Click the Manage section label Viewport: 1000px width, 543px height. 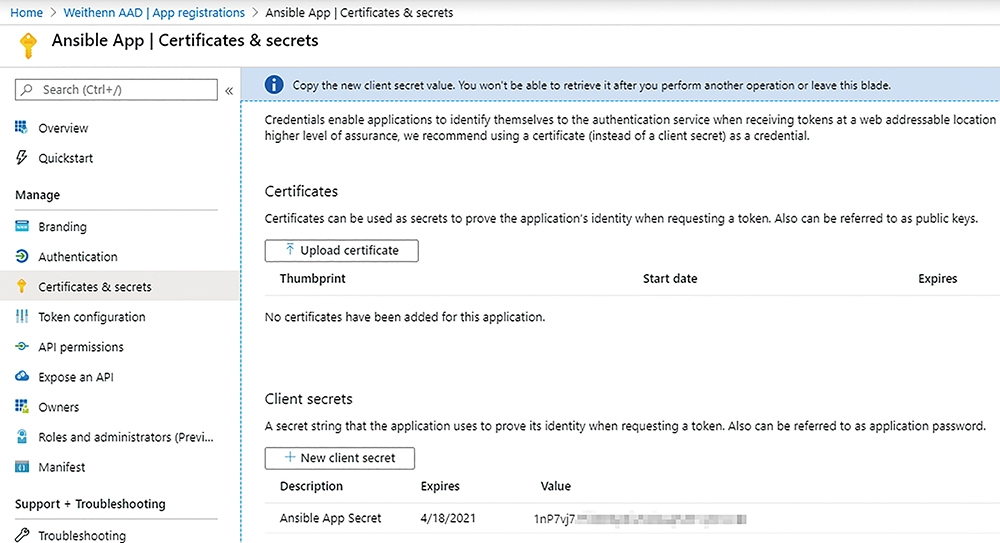click(38, 195)
